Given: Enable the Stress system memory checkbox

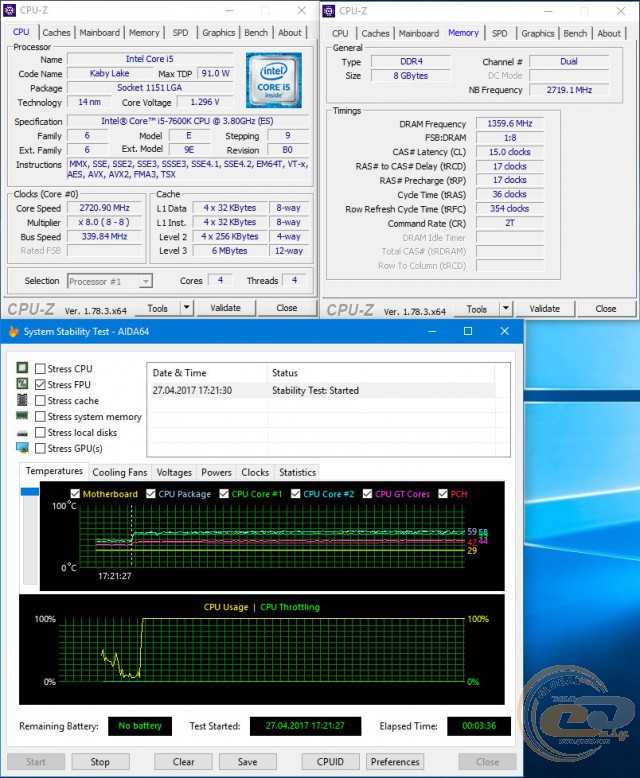Looking at the screenshot, I should (40, 416).
